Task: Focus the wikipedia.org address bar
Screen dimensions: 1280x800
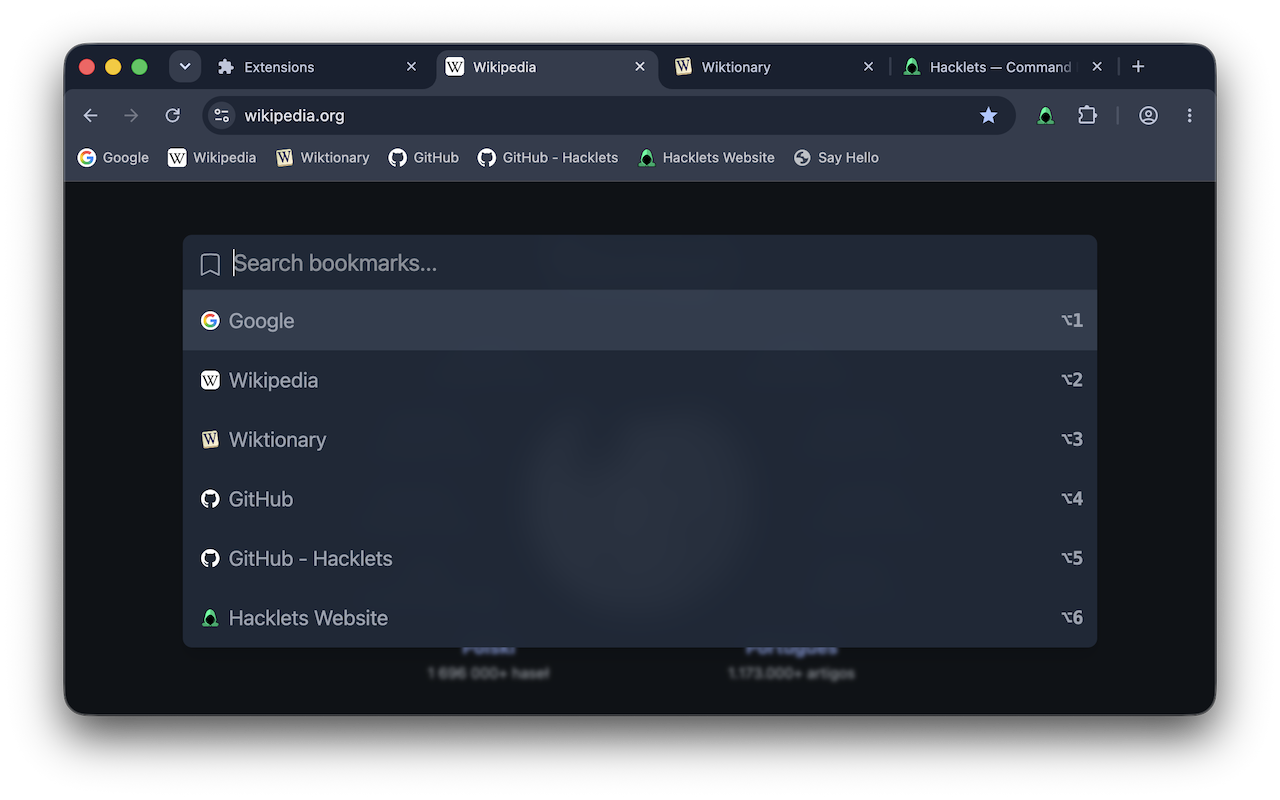Action: click(x=609, y=116)
